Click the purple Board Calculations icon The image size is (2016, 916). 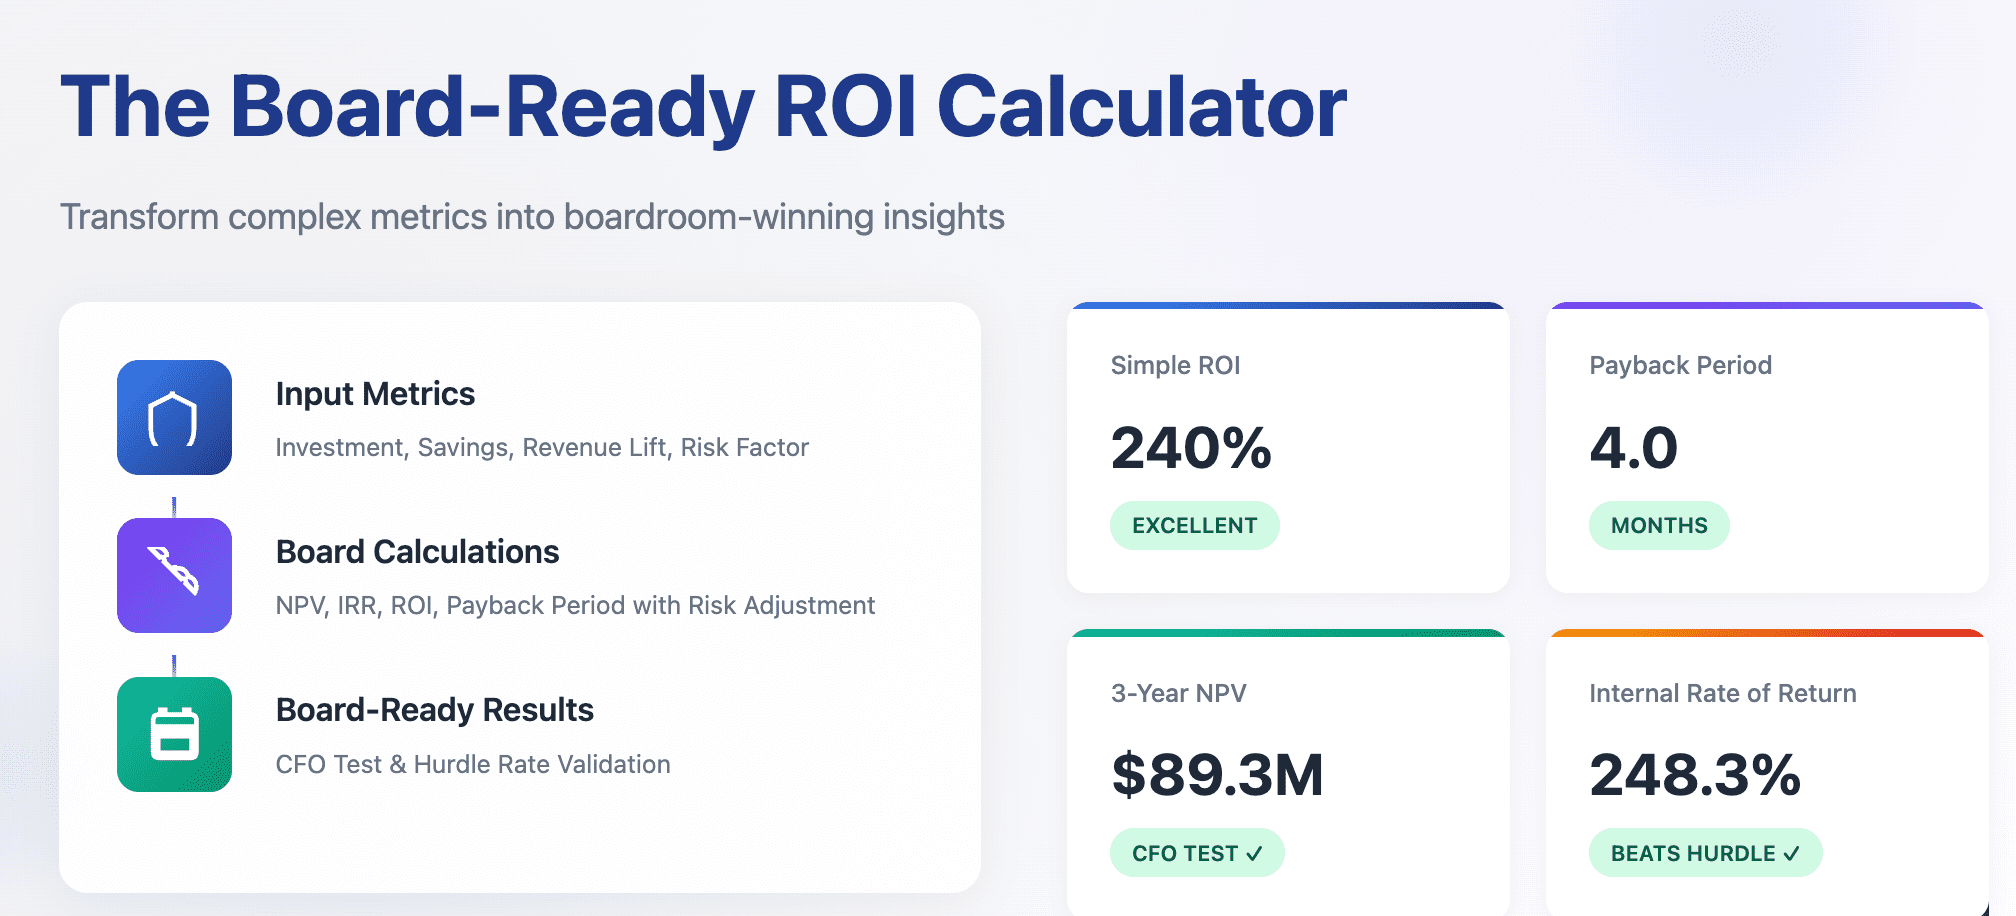tap(174, 575)
